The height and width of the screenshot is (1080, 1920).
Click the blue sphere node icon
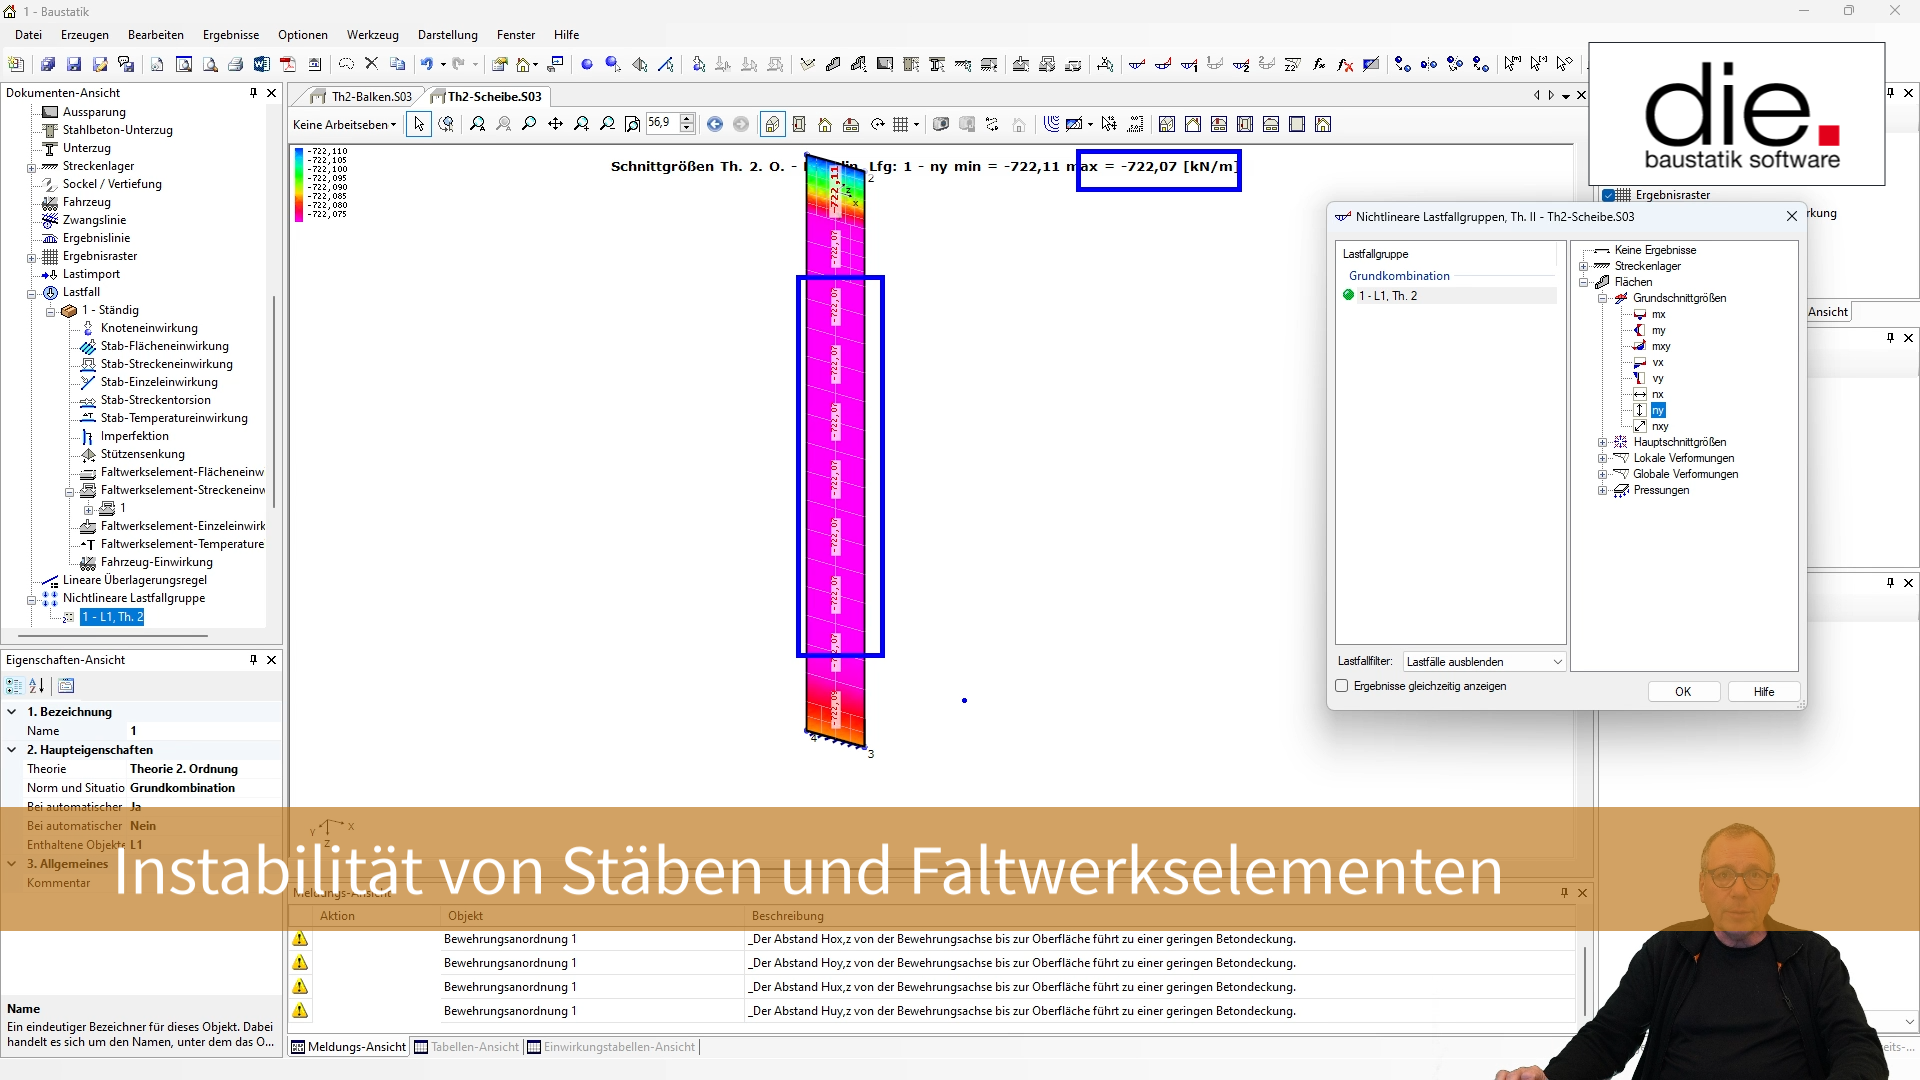tap(587, 64)
